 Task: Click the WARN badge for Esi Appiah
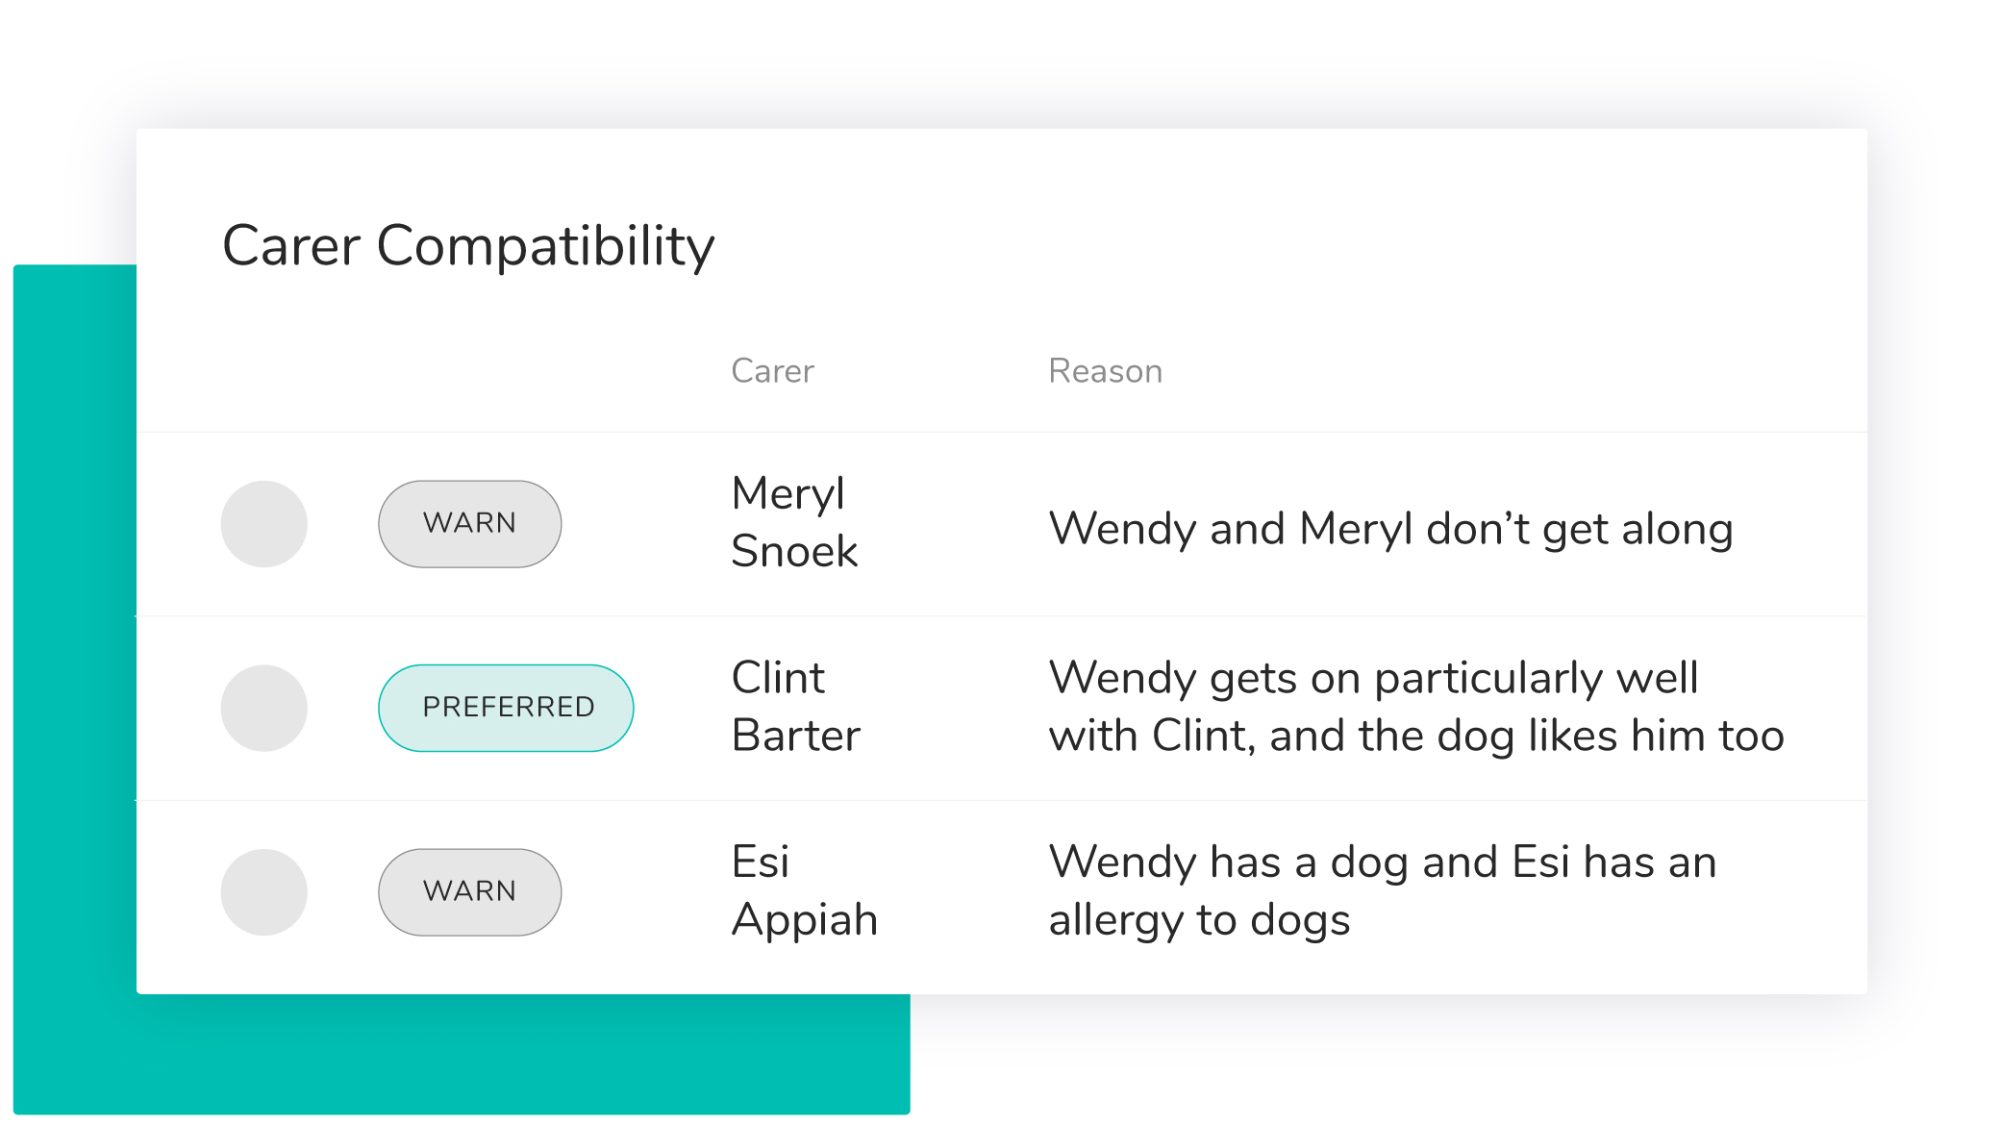click(470, 892)
